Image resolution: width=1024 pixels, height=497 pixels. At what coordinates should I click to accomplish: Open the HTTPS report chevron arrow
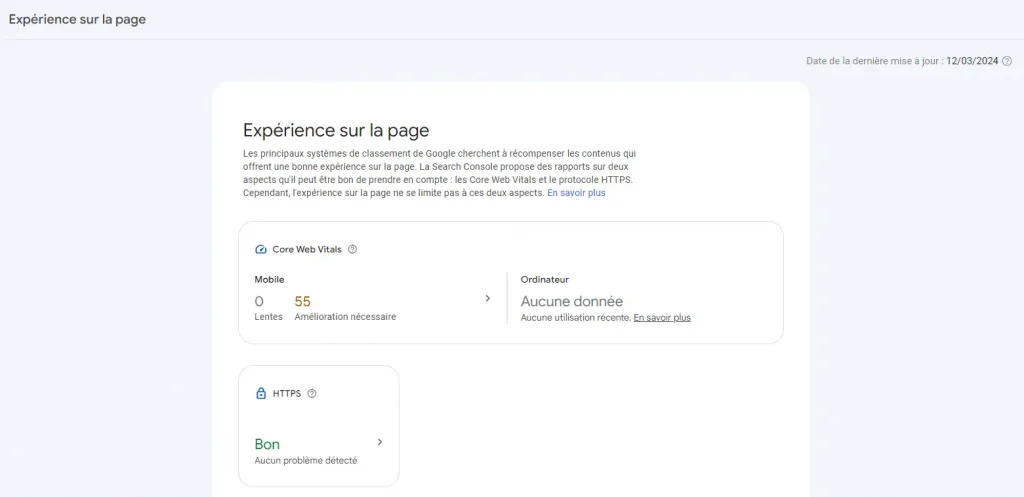click(x=380, y=442)
